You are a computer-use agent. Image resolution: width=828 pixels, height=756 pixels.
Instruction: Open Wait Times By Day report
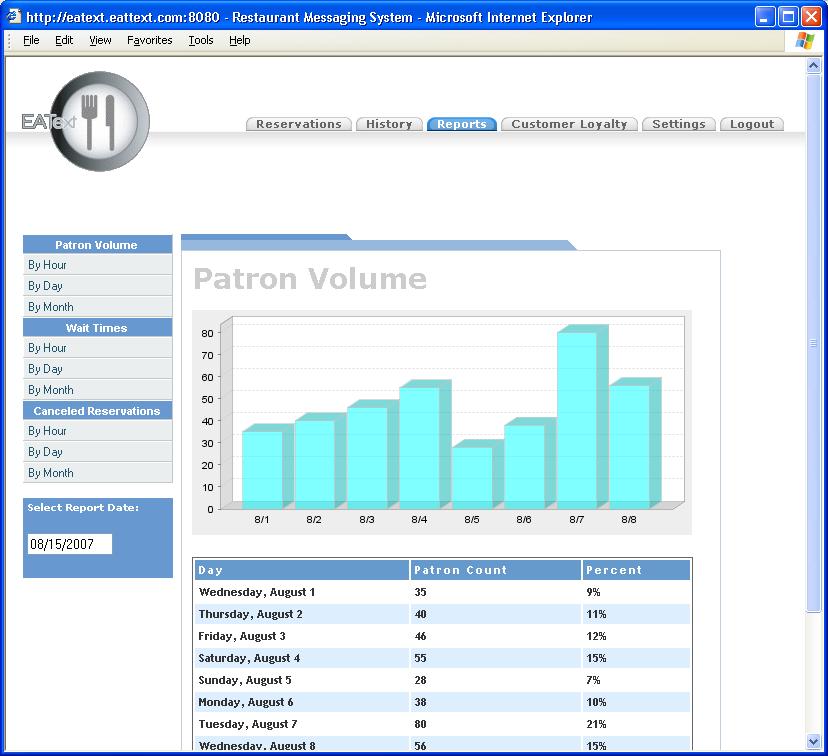coord(46,369)
